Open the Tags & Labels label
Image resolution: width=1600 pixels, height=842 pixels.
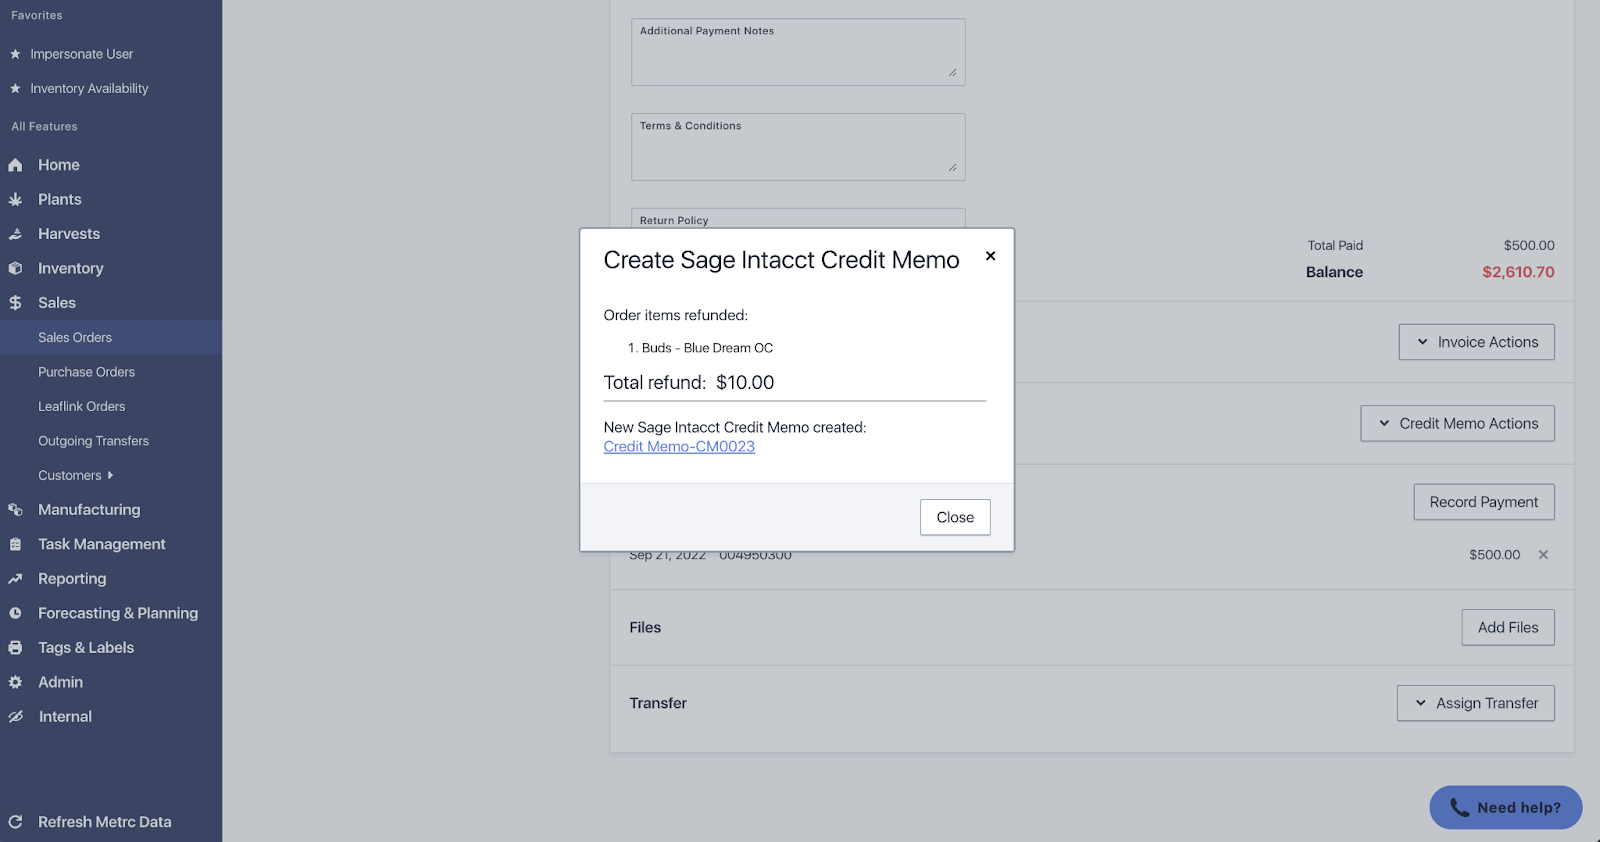86,648
